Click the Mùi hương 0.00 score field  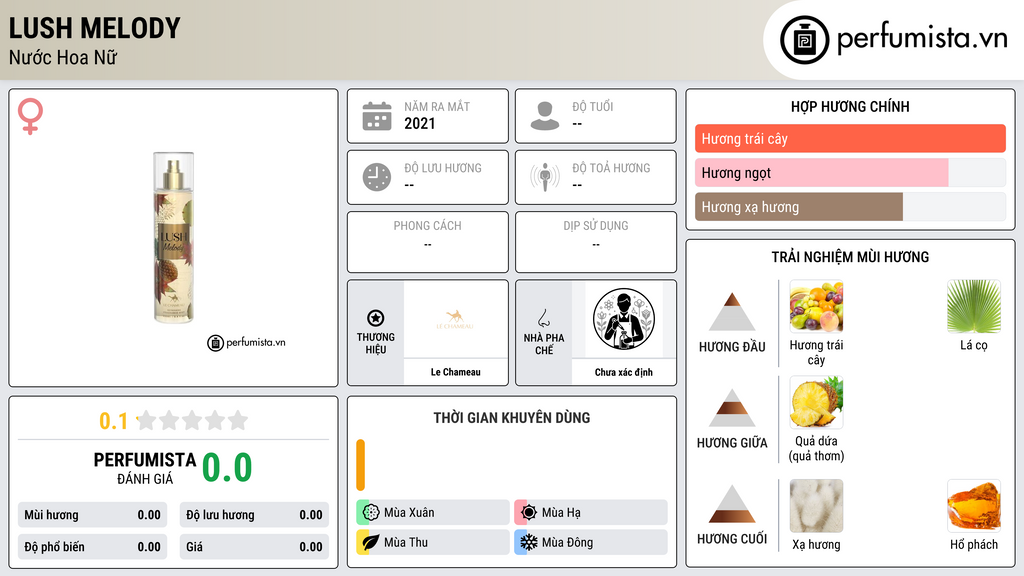pyautogui.click(x=92, y=515)
